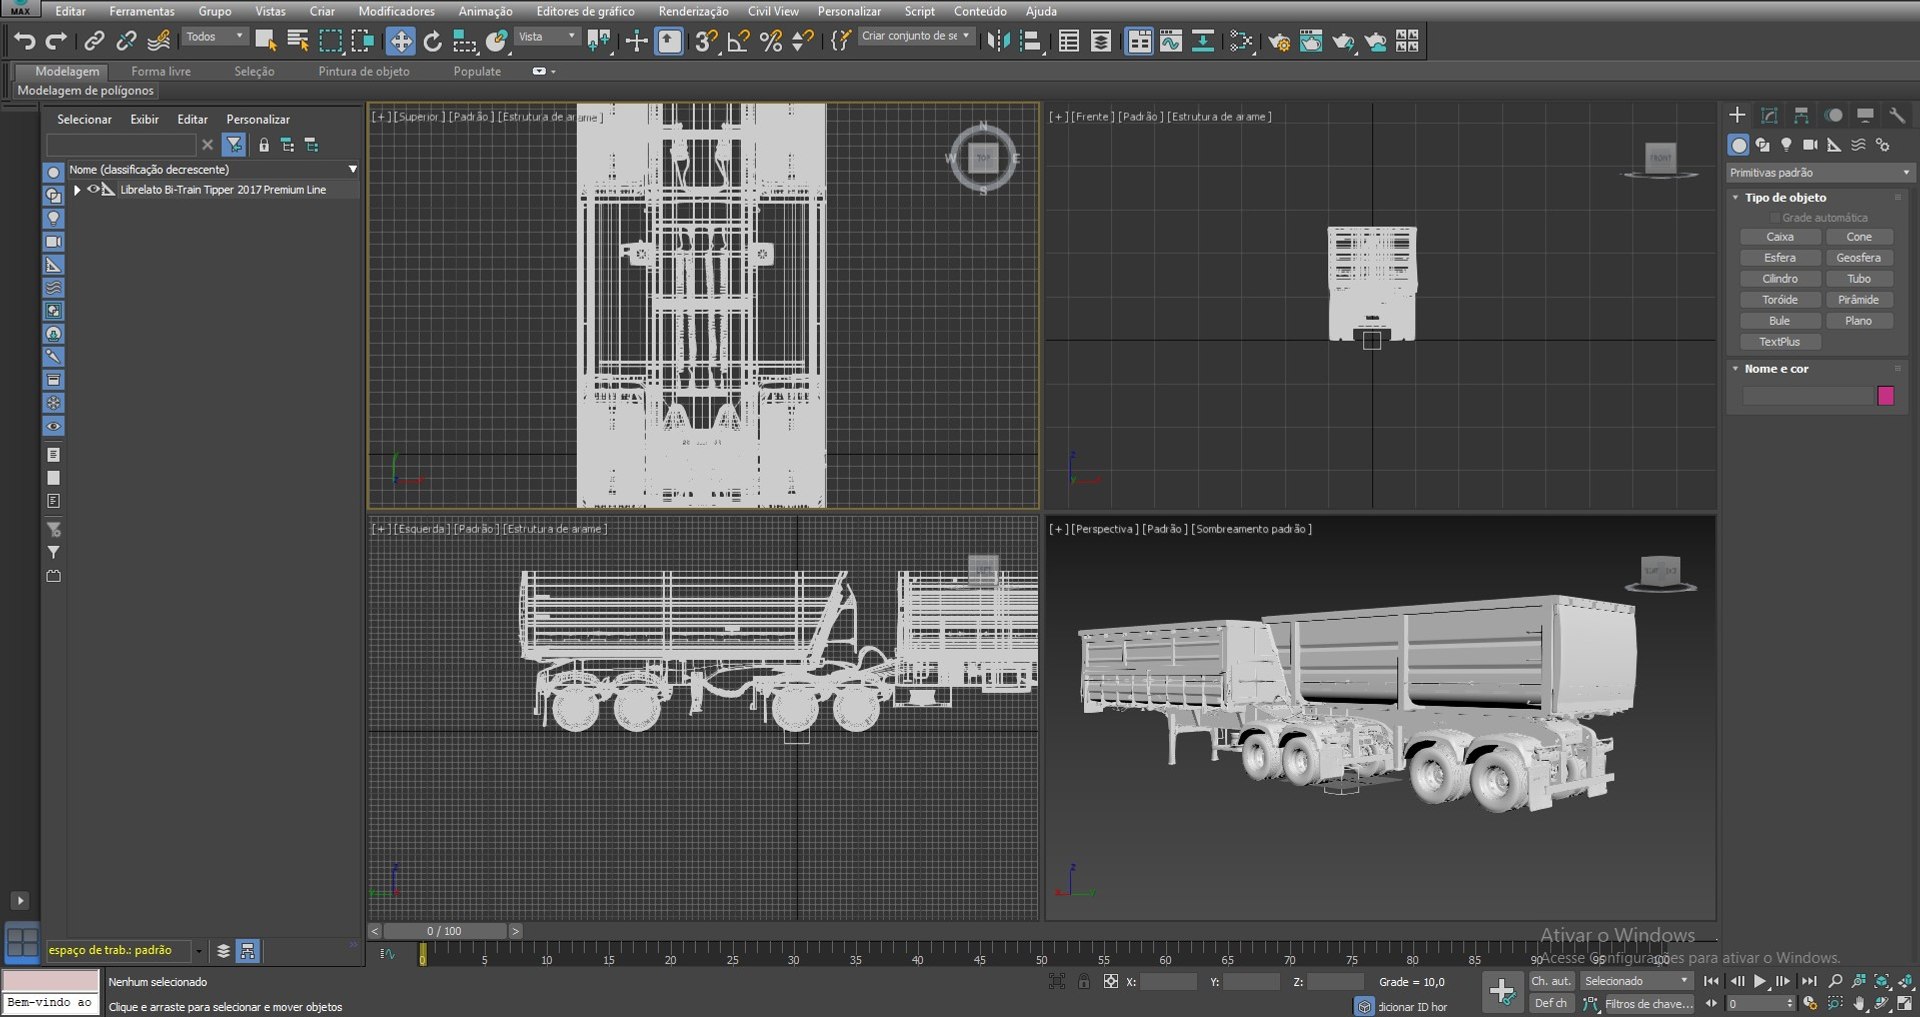Image resolution: width=1920 pixels, height=1017 pixels.
Task: Open the Exibir scene explorer menu
Action: point(144,119)
